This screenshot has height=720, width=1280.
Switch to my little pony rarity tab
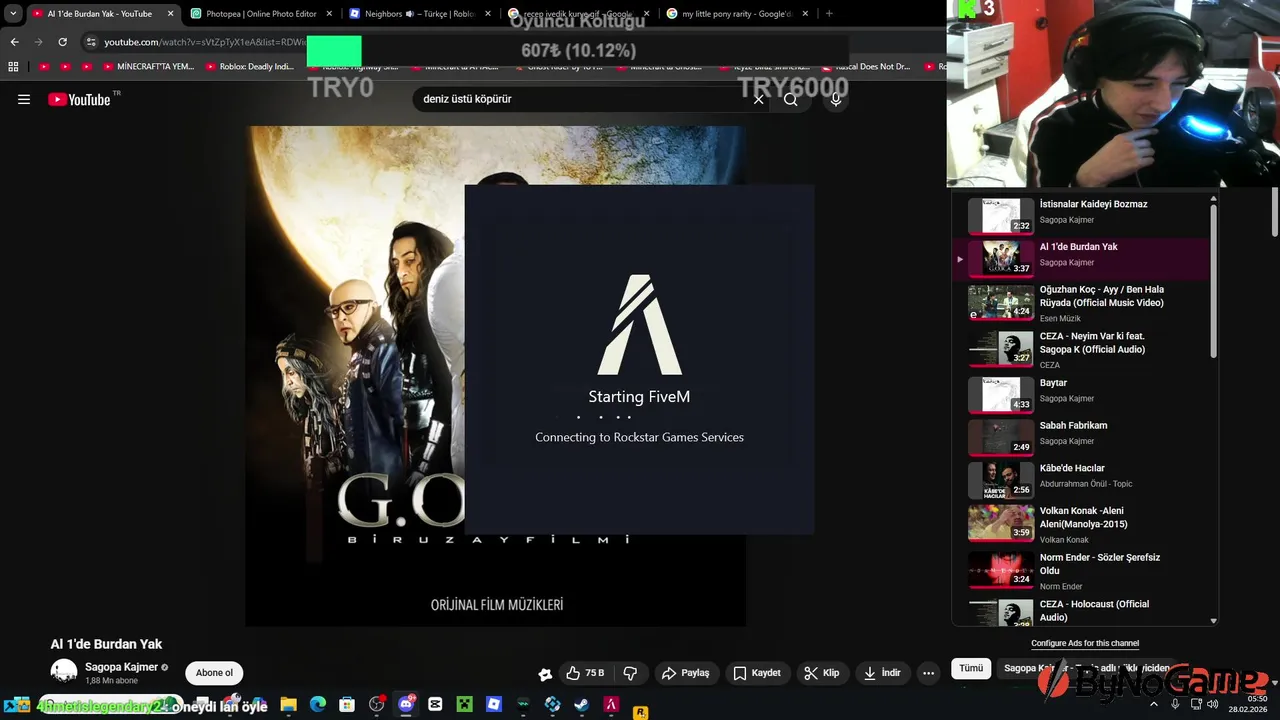[x=737, y=14]
